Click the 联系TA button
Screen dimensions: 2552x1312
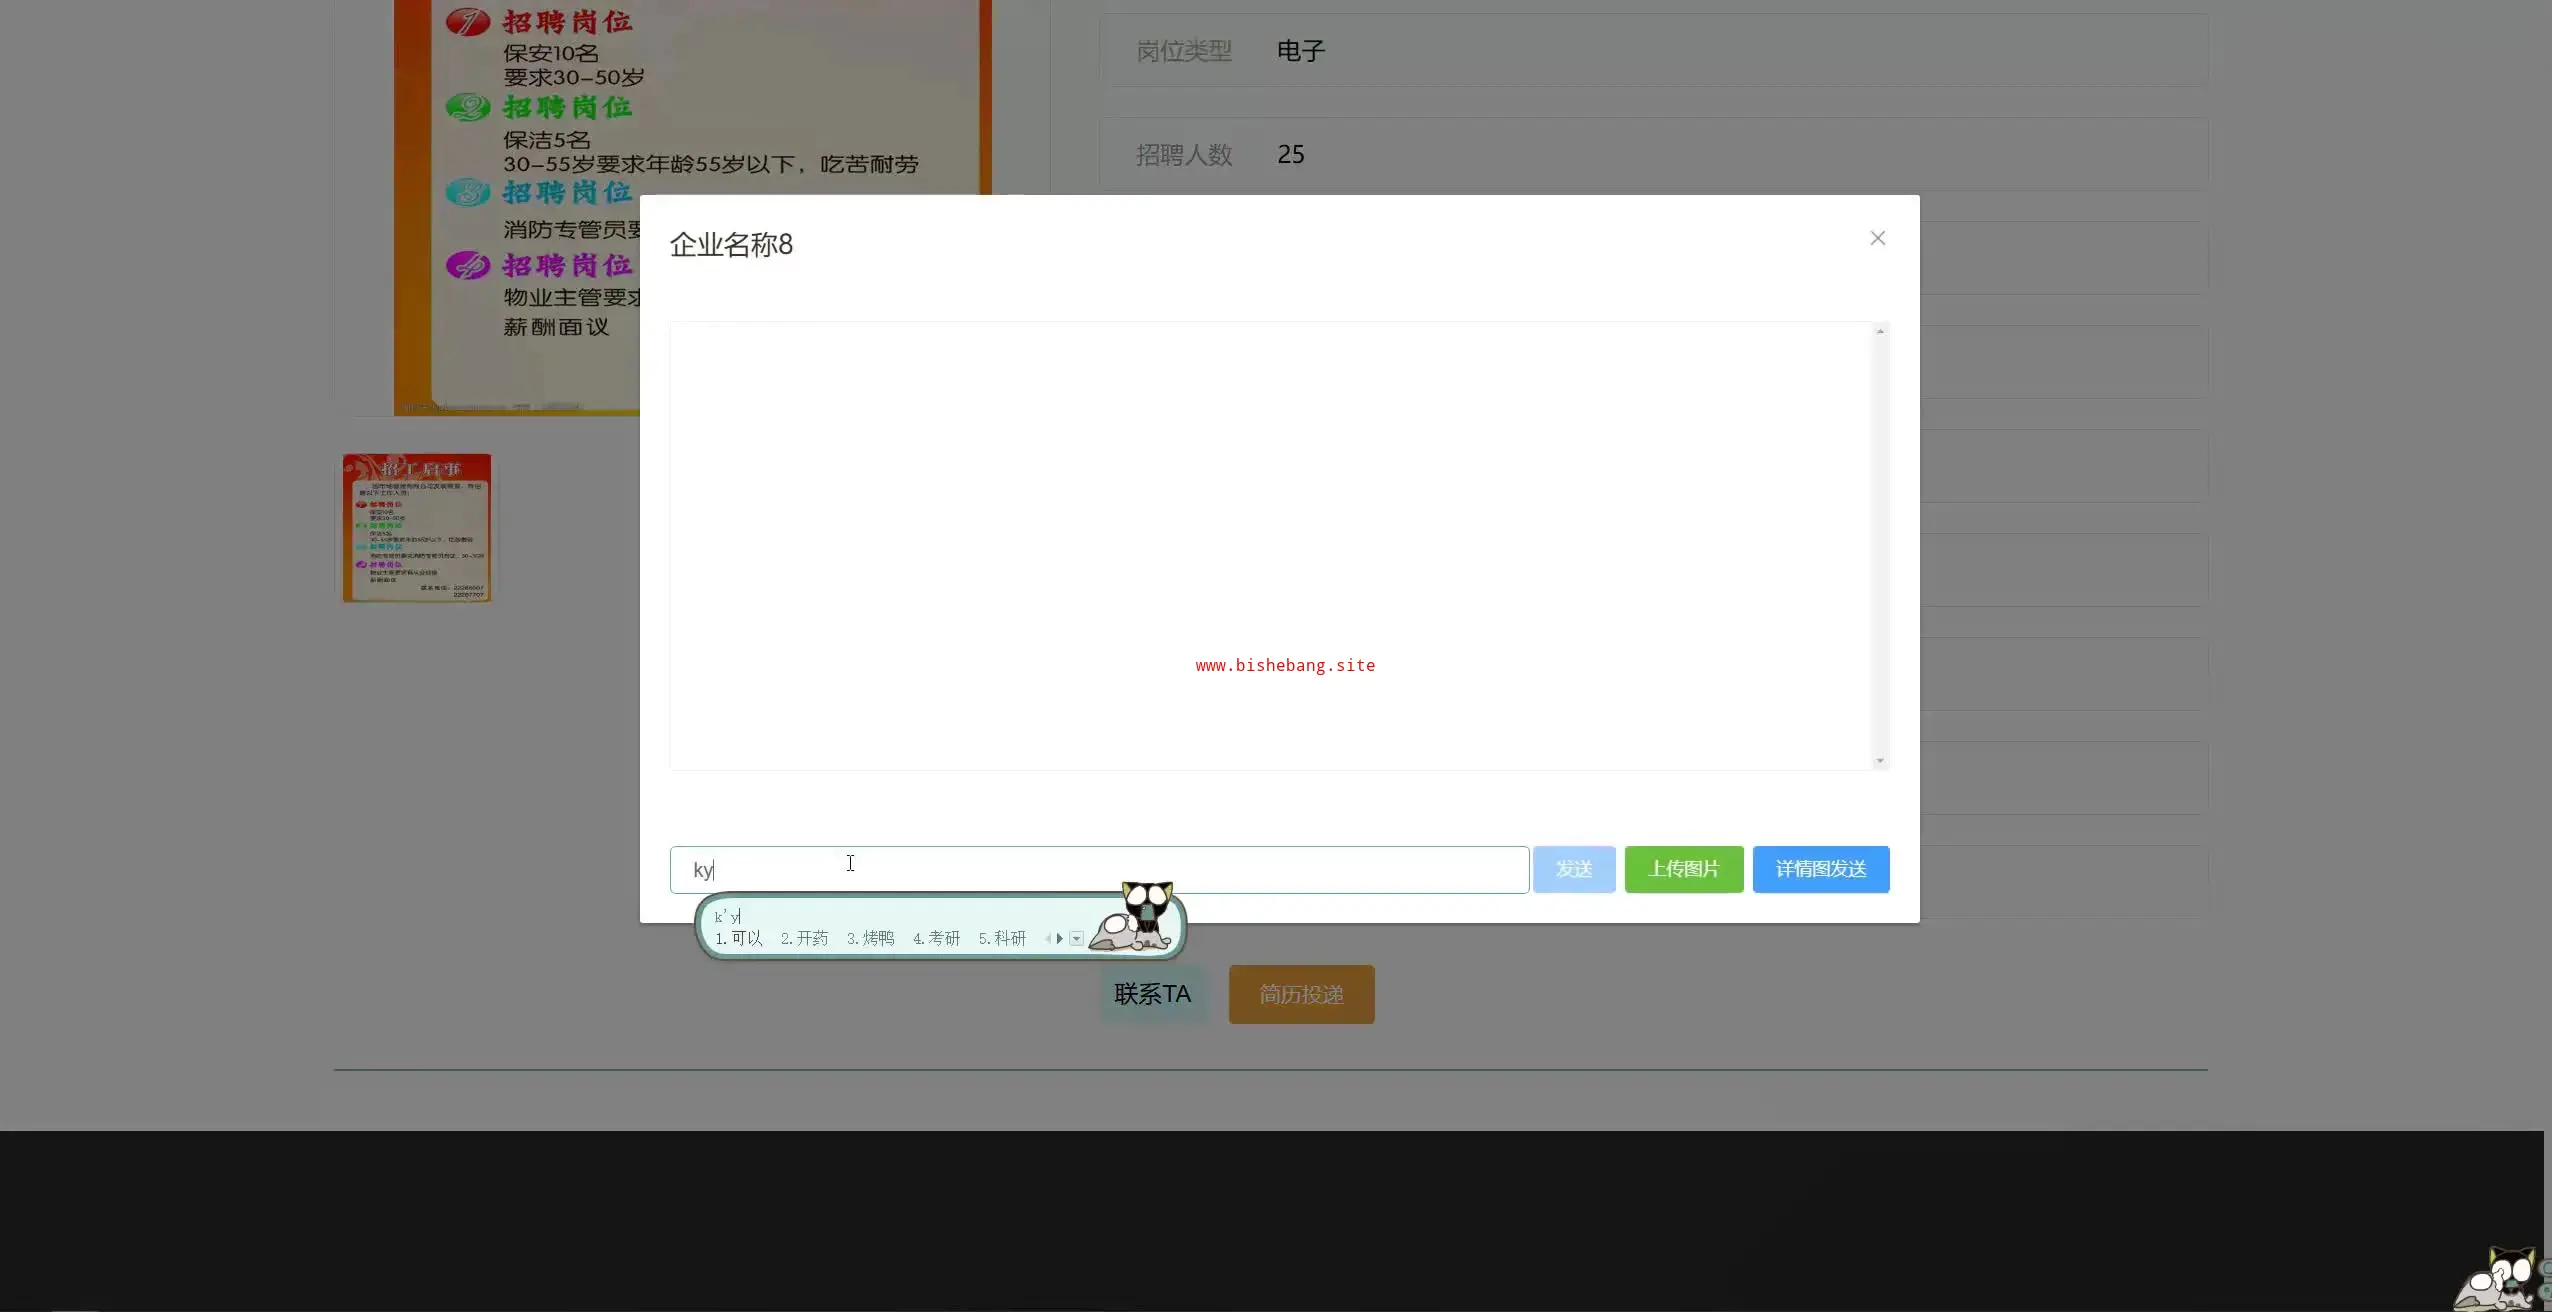tap(1152, 994)
